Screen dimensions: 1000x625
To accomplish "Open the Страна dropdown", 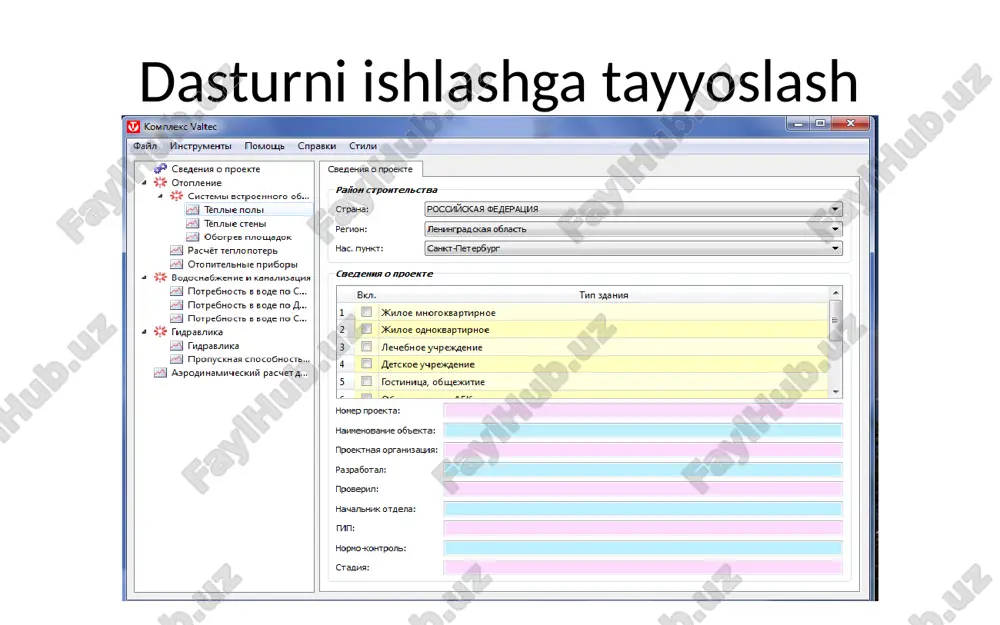I will (x=835, y=209).
